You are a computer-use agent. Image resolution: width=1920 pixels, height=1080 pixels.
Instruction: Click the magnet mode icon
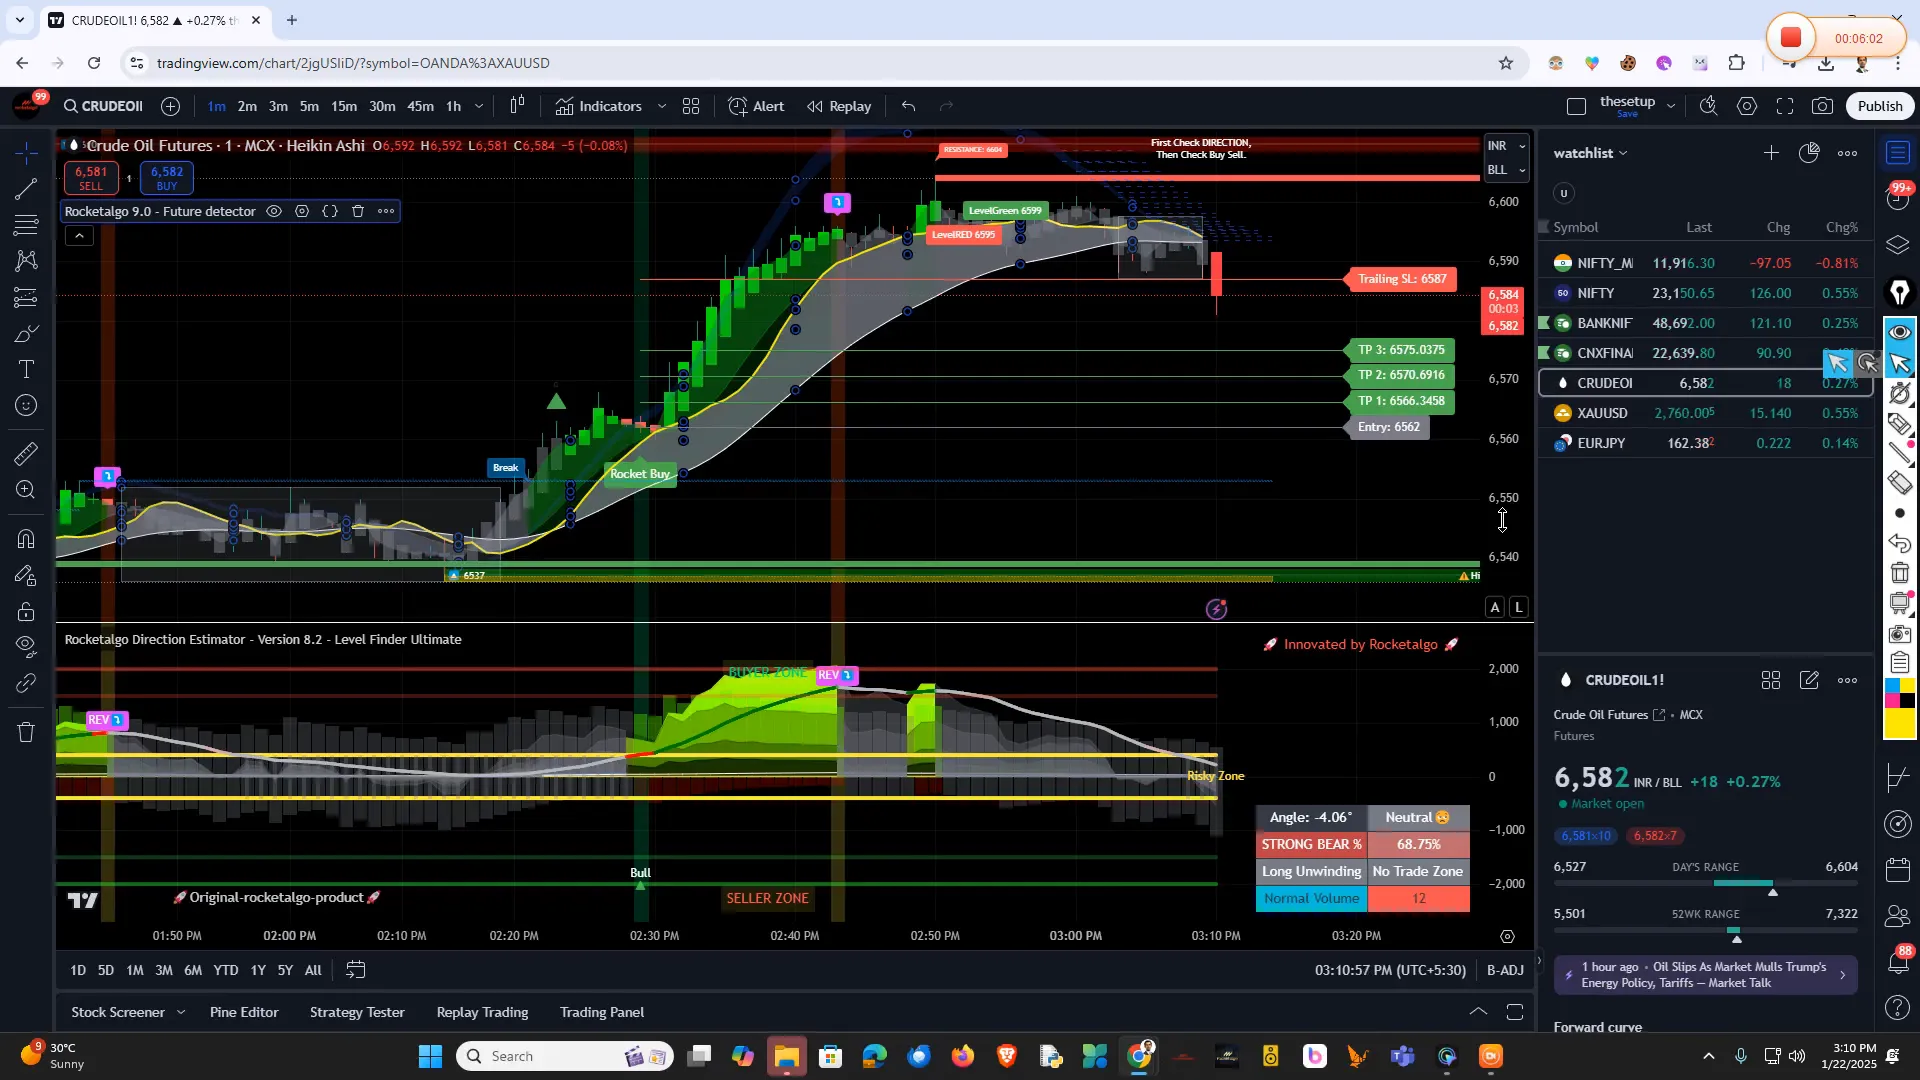pyautogui.click(x=27, y=539)
